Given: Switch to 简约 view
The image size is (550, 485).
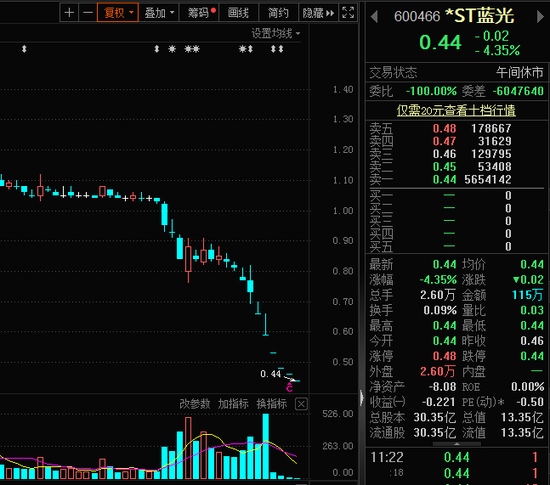Looking at the screenshot, I should (x=278, y=13).
